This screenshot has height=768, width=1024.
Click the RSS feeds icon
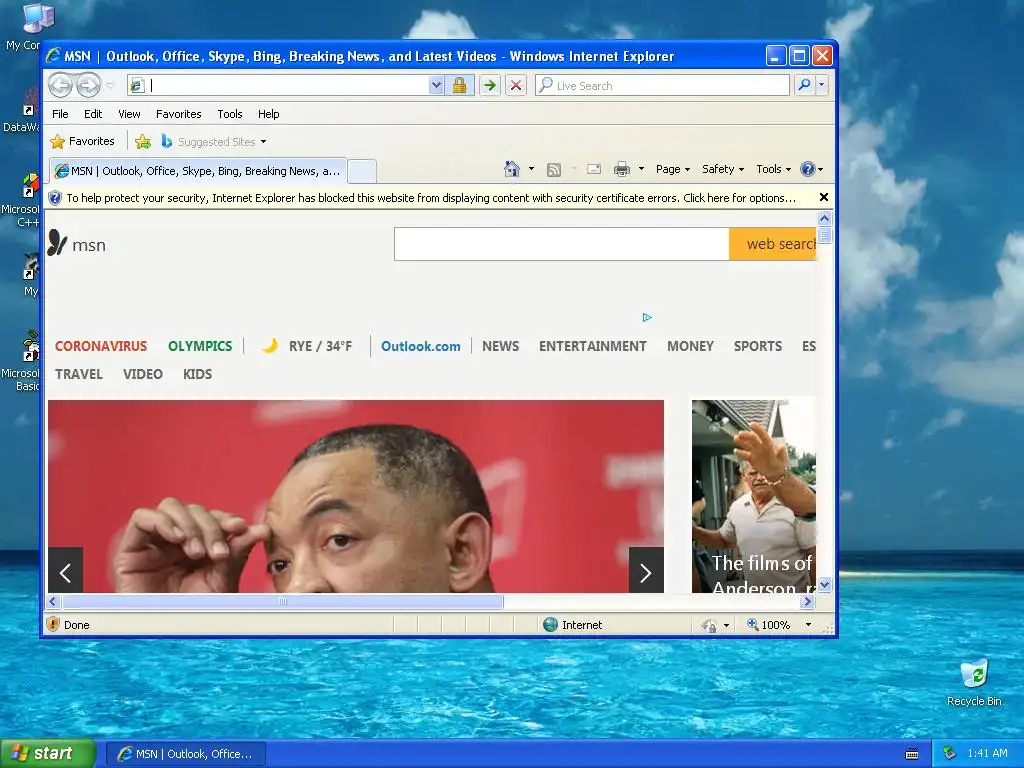554,170
